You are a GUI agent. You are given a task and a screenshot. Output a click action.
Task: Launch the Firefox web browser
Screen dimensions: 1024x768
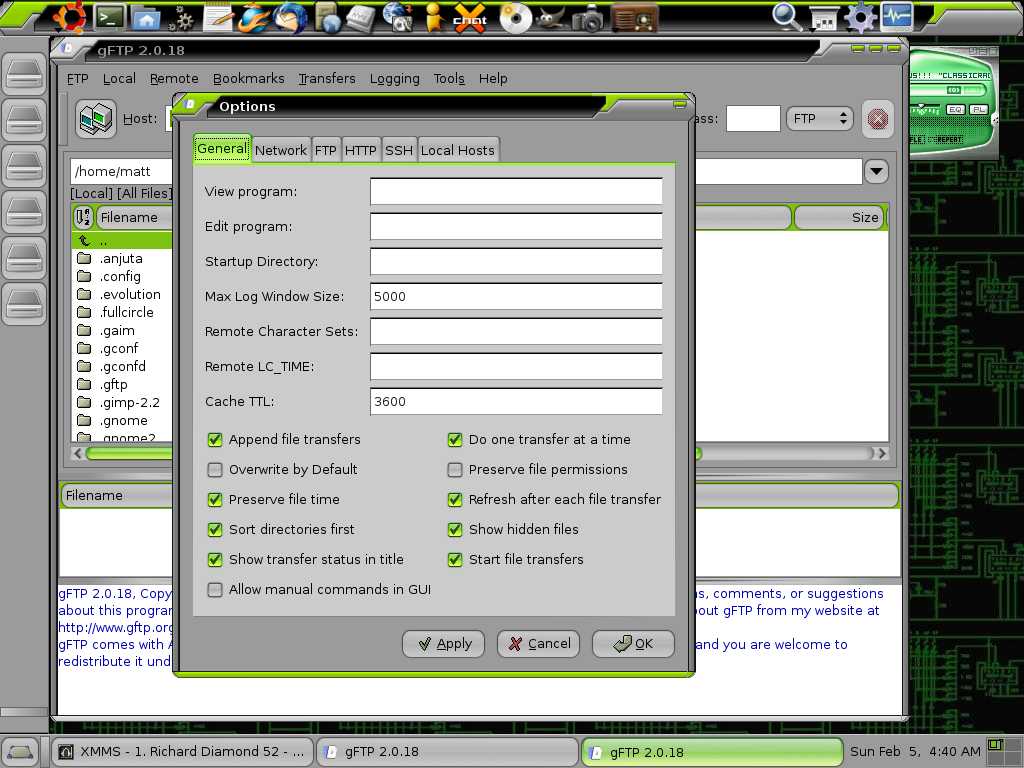253,18
